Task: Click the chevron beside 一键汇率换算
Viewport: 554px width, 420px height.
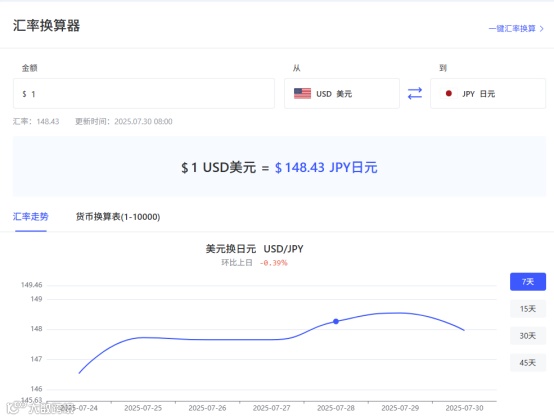Action: tap(542, 29)
